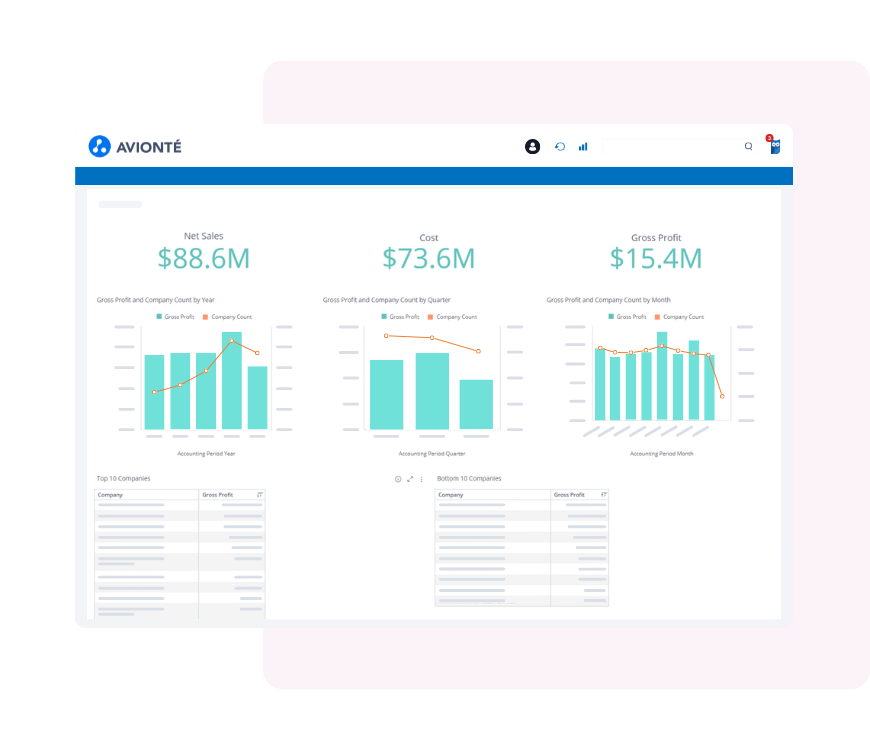
Task: Open the owl notifications icon
Action: 774,147
